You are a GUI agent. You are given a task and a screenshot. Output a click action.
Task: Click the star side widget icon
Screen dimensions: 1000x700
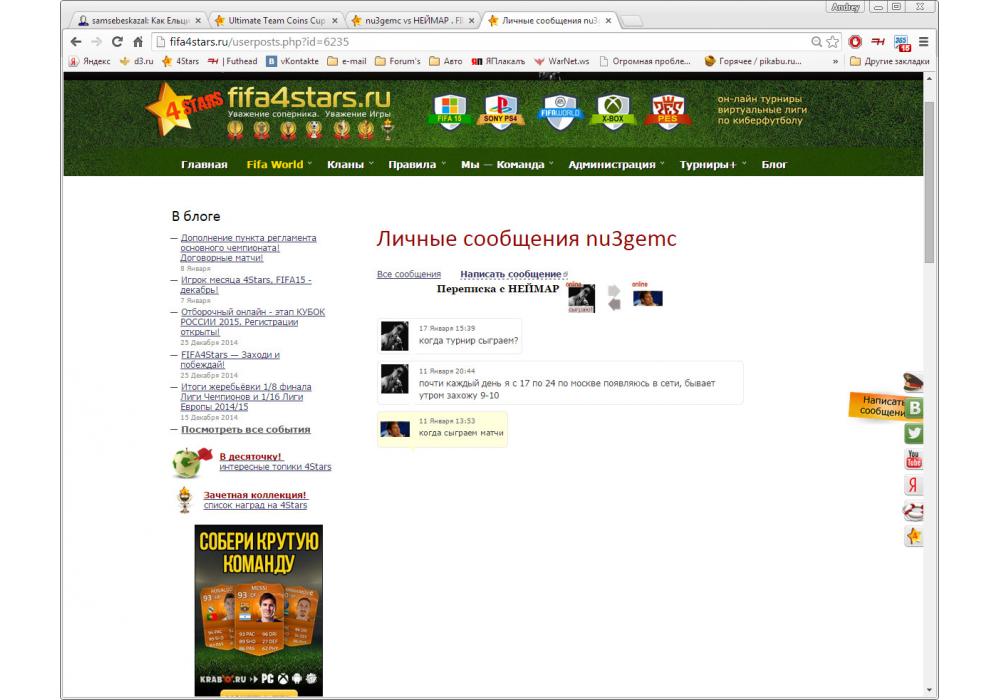click(x=914, y=537)
